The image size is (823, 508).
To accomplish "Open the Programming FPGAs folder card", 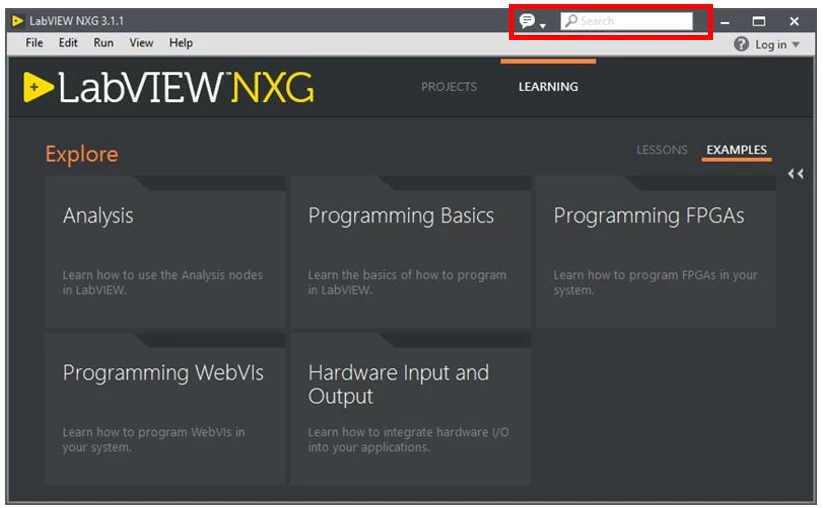I will point(656,252).
